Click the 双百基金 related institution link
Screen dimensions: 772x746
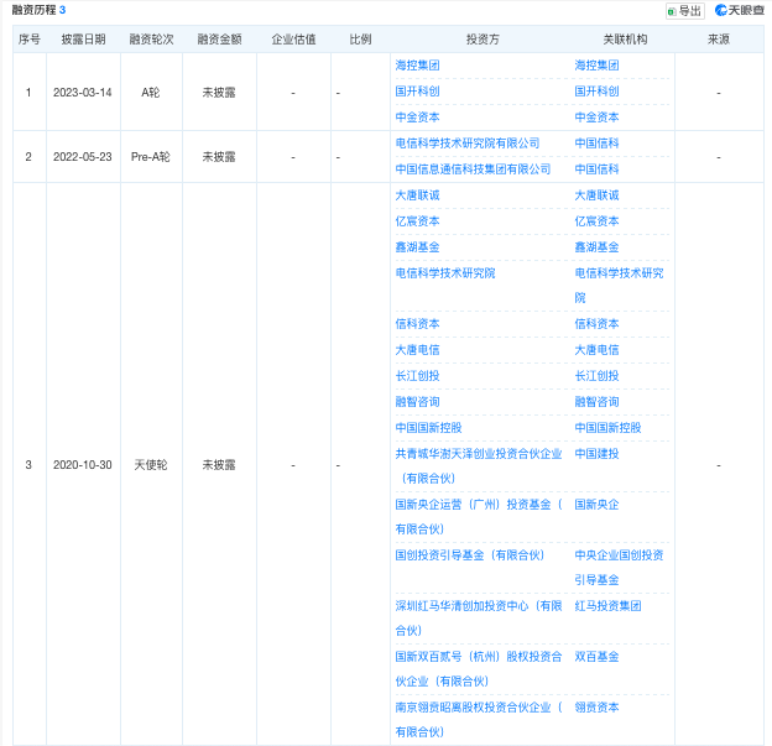596,657
